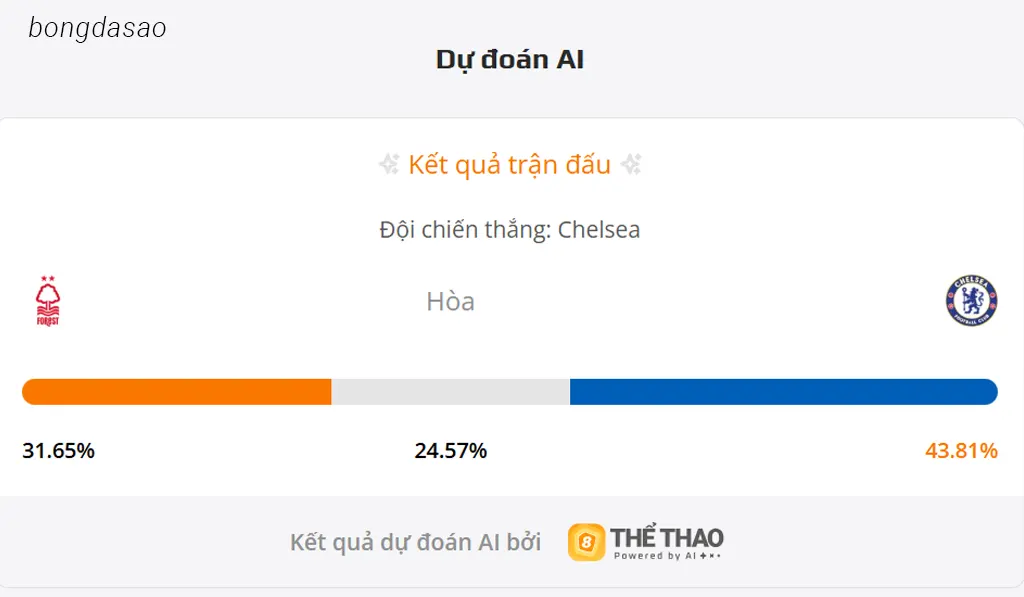Click the 24.57% draw percentage
1024x597 pixels.
click(x=451, y=451)
